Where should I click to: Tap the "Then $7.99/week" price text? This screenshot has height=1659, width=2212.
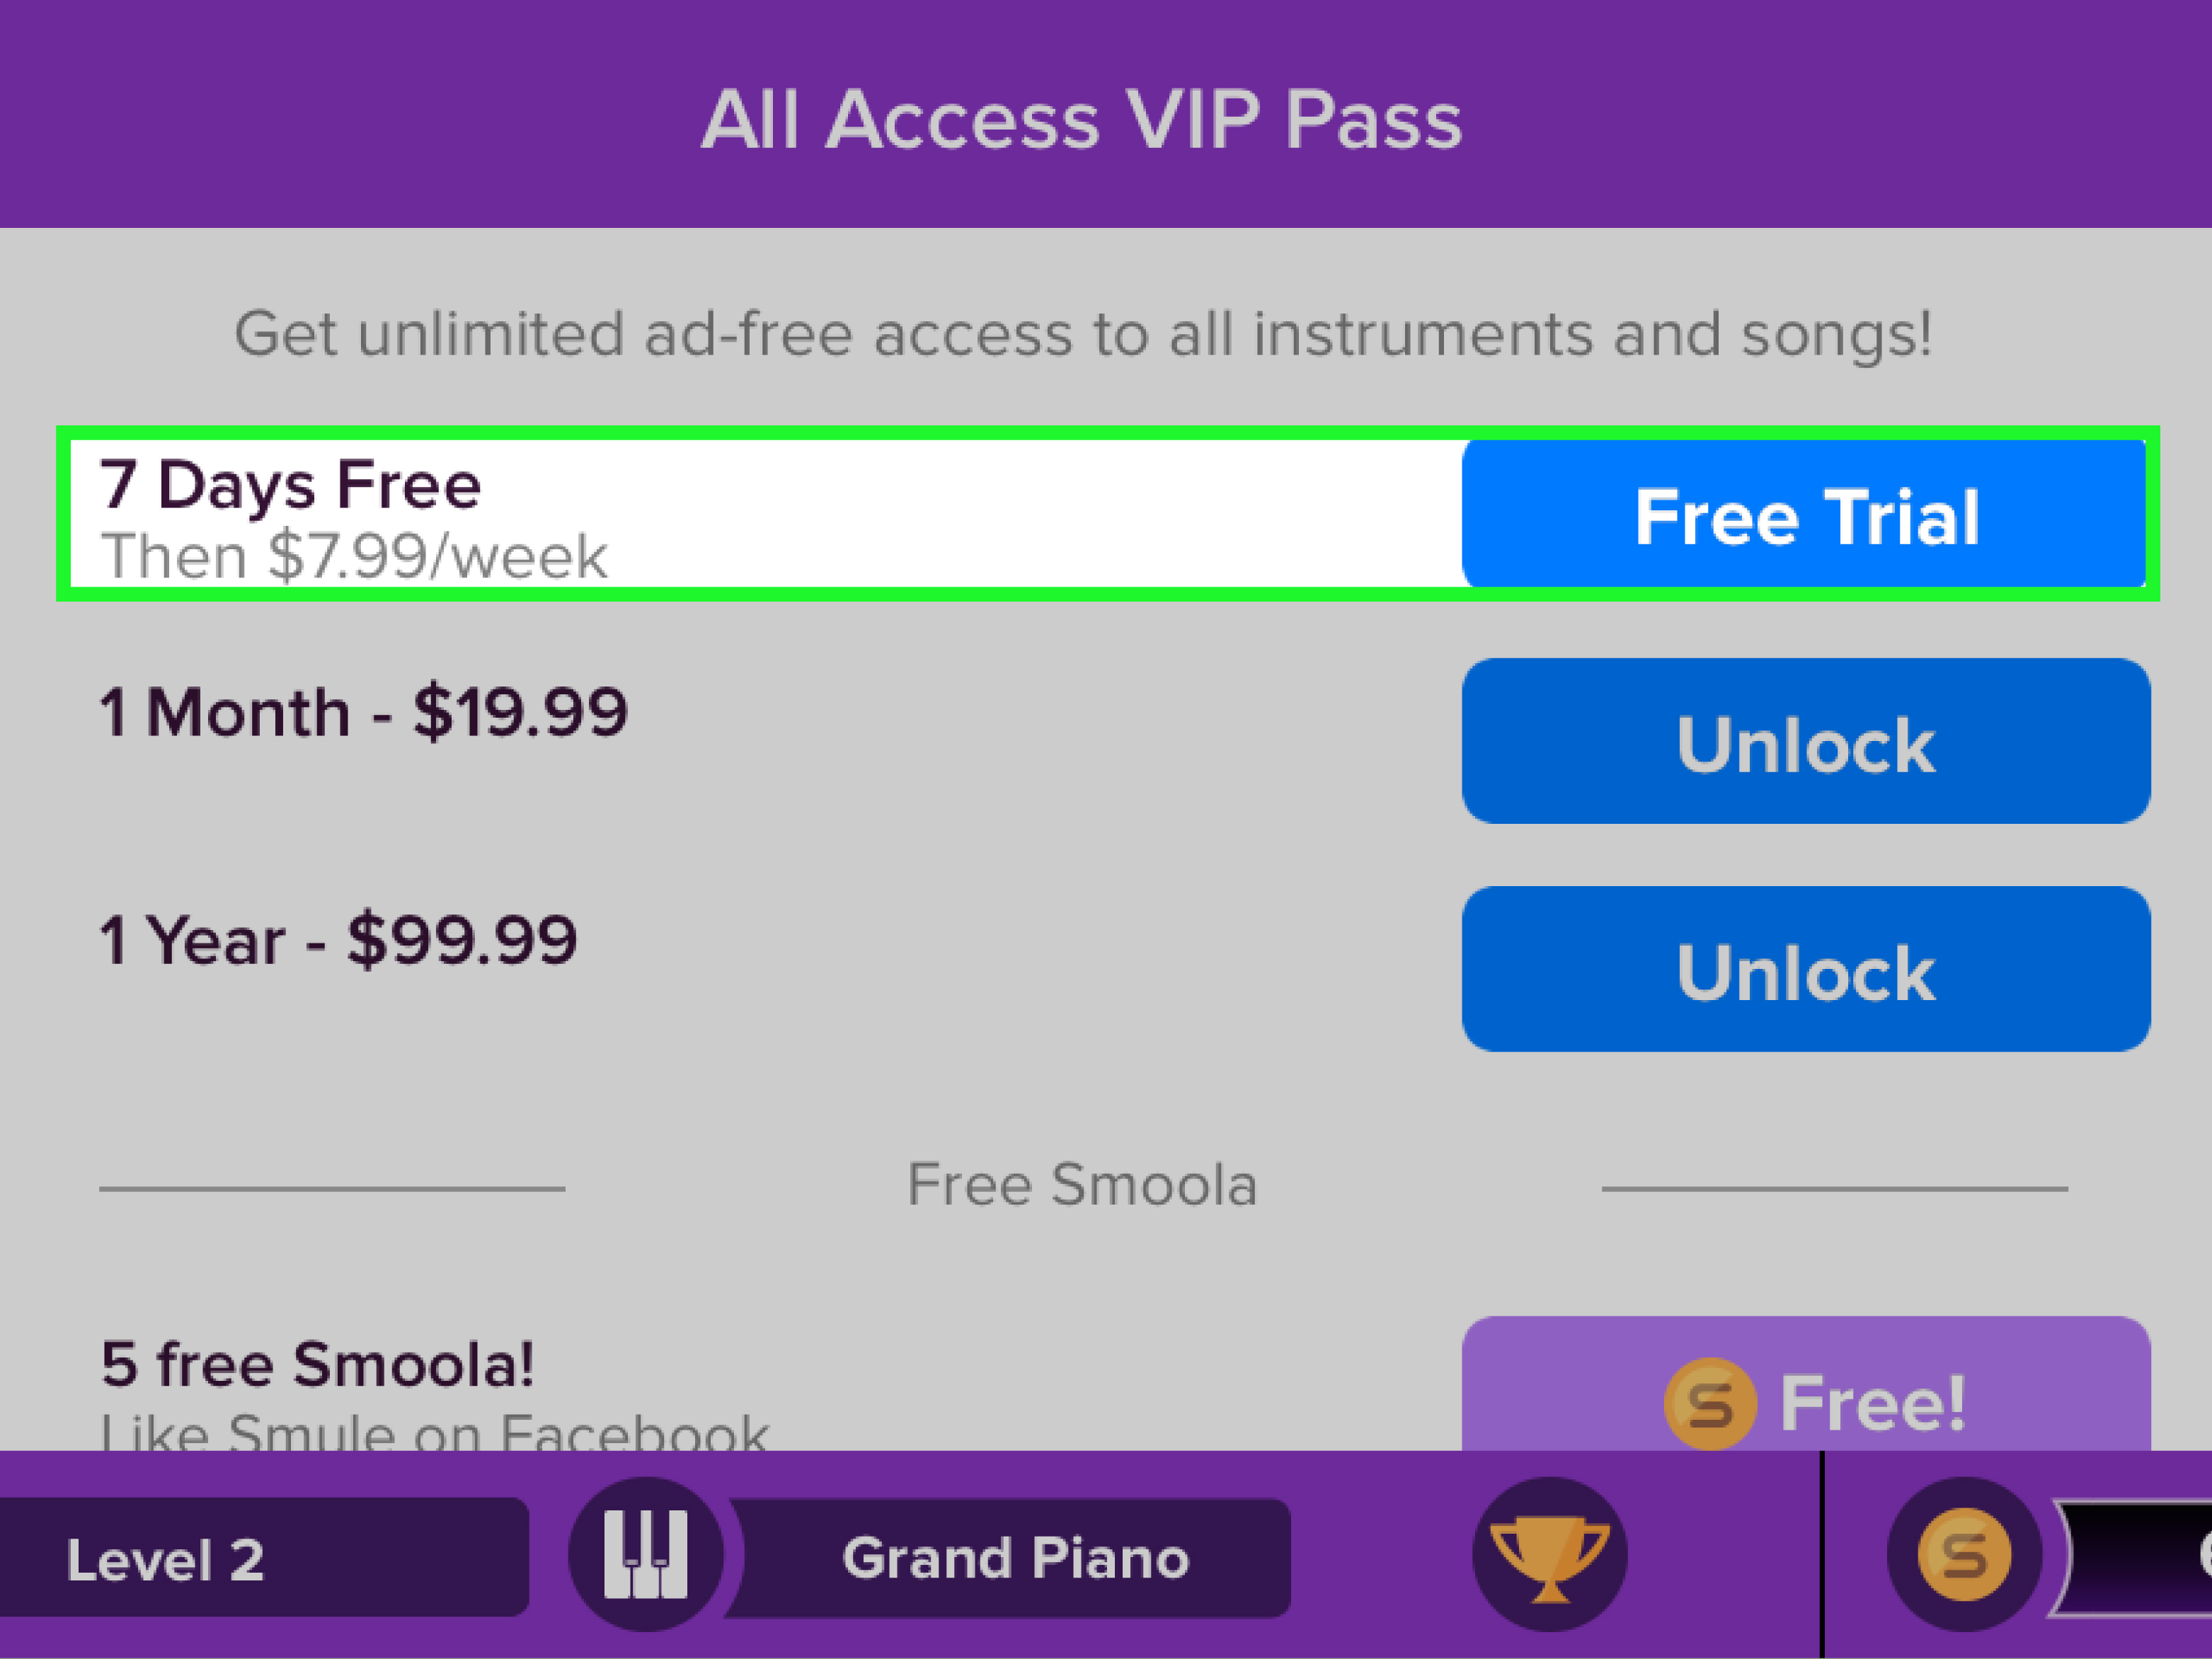354,557
